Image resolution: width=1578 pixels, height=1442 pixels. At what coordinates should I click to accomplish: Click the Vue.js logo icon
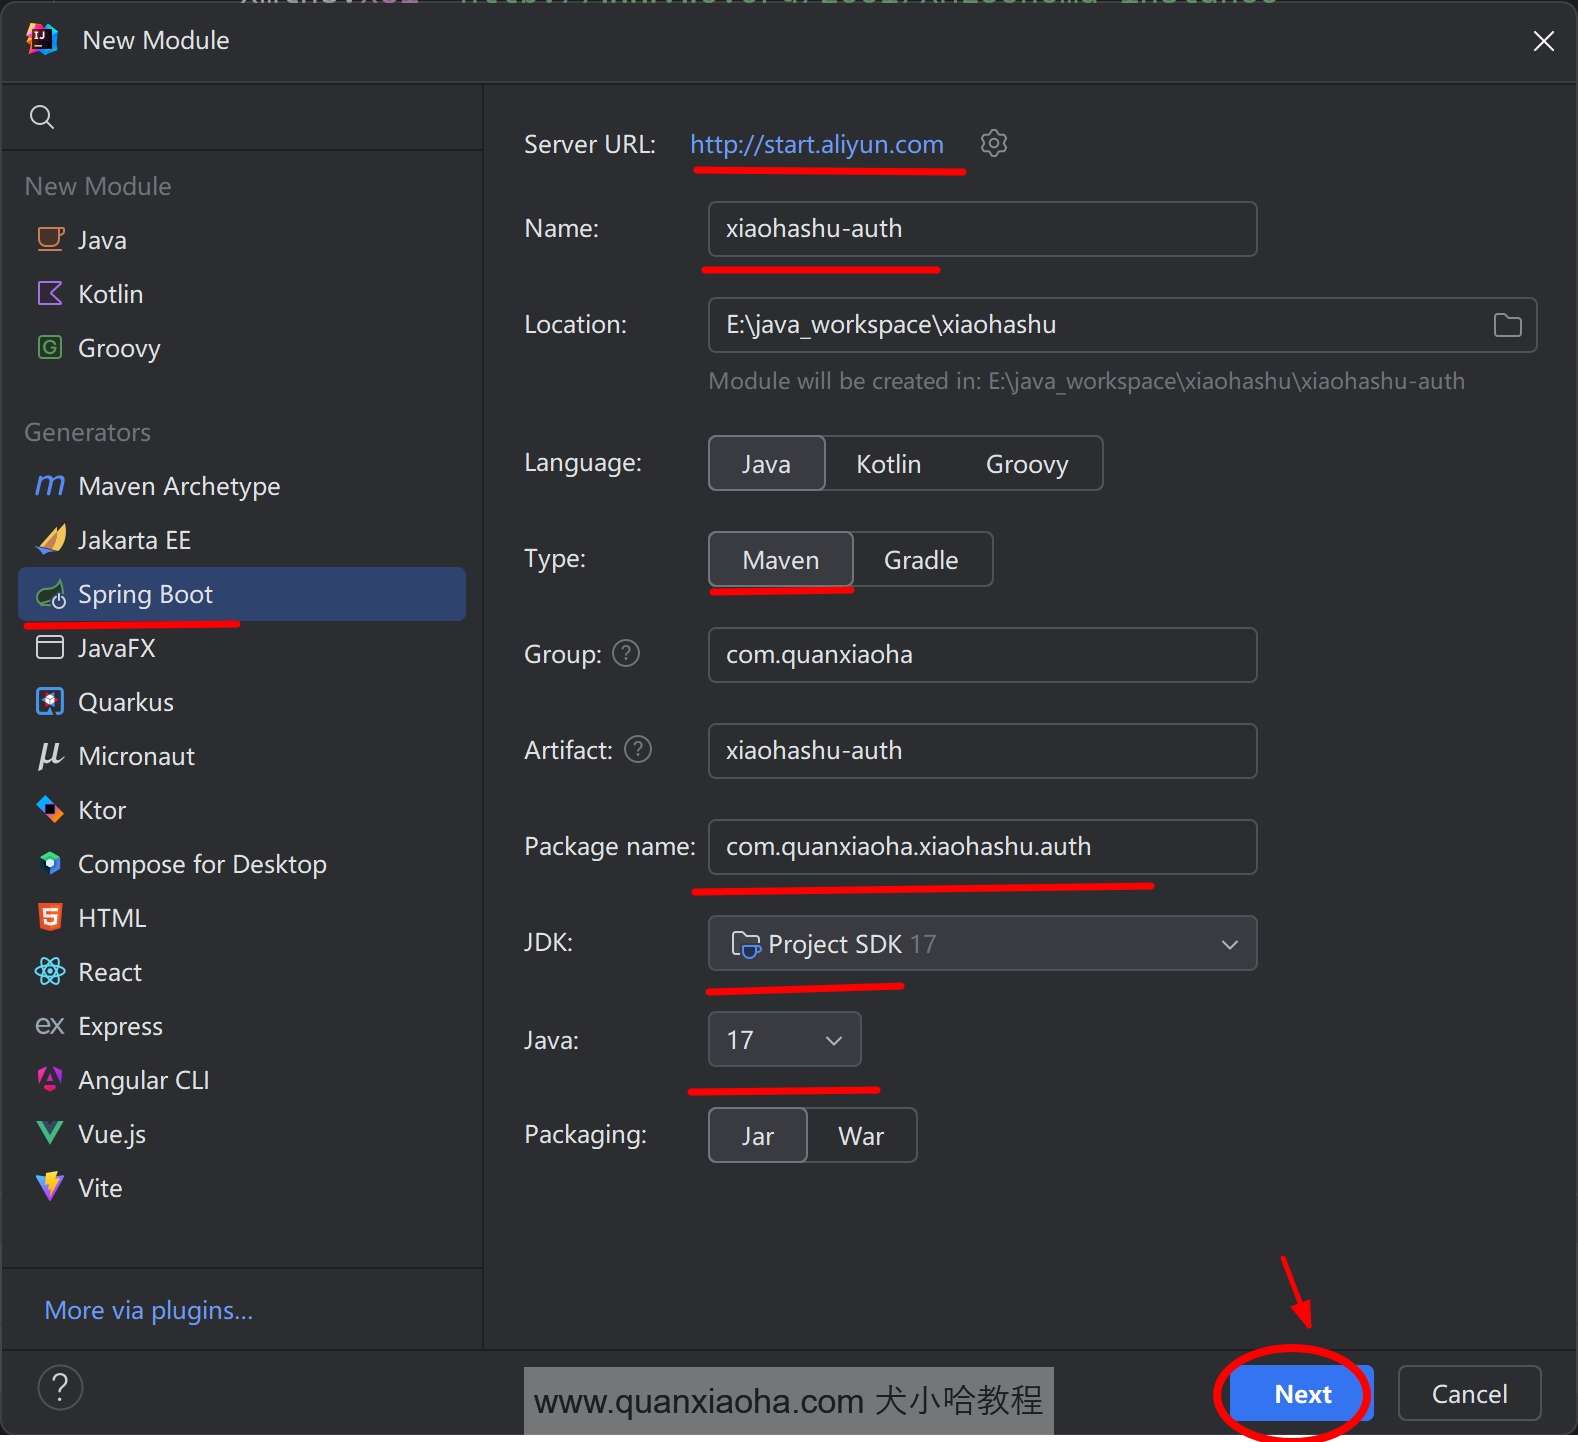coord(50,1133)
